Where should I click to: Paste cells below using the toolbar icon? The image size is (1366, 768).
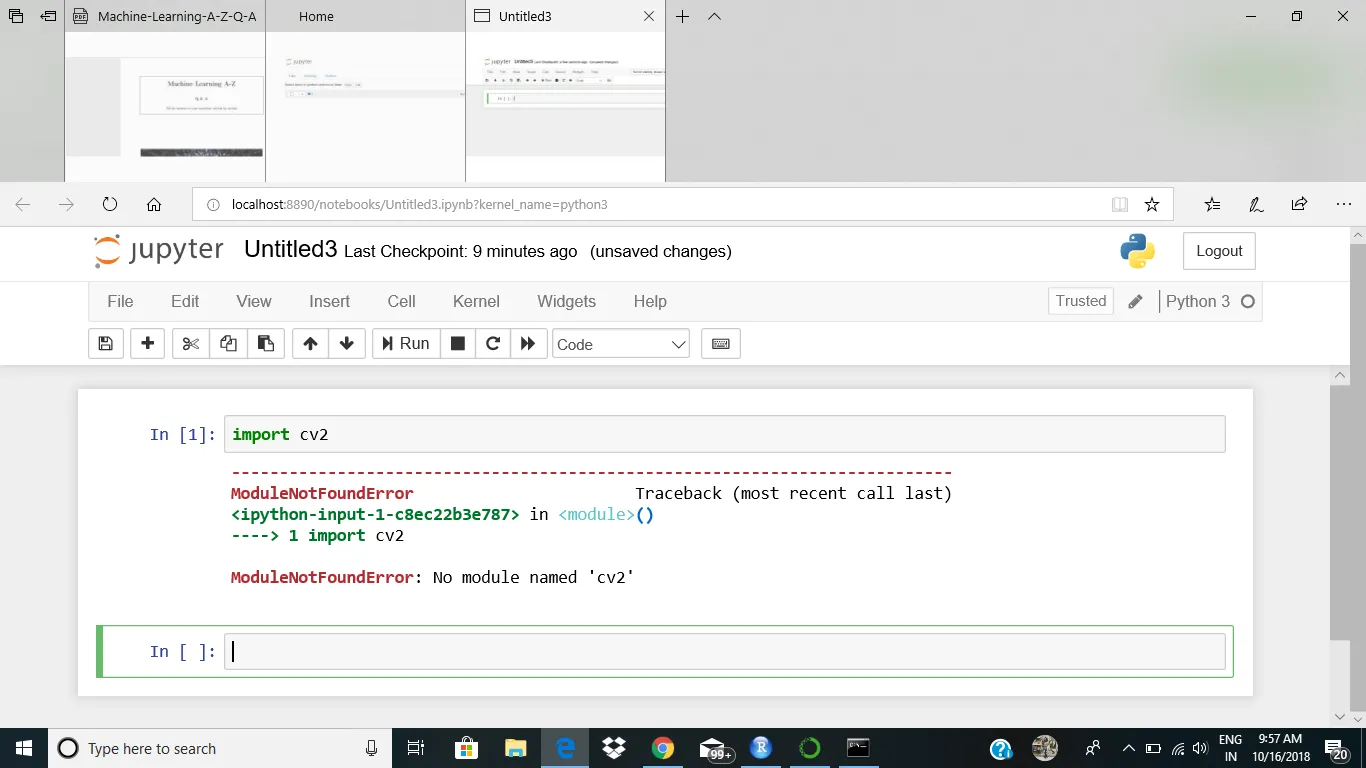pos(266,344)
